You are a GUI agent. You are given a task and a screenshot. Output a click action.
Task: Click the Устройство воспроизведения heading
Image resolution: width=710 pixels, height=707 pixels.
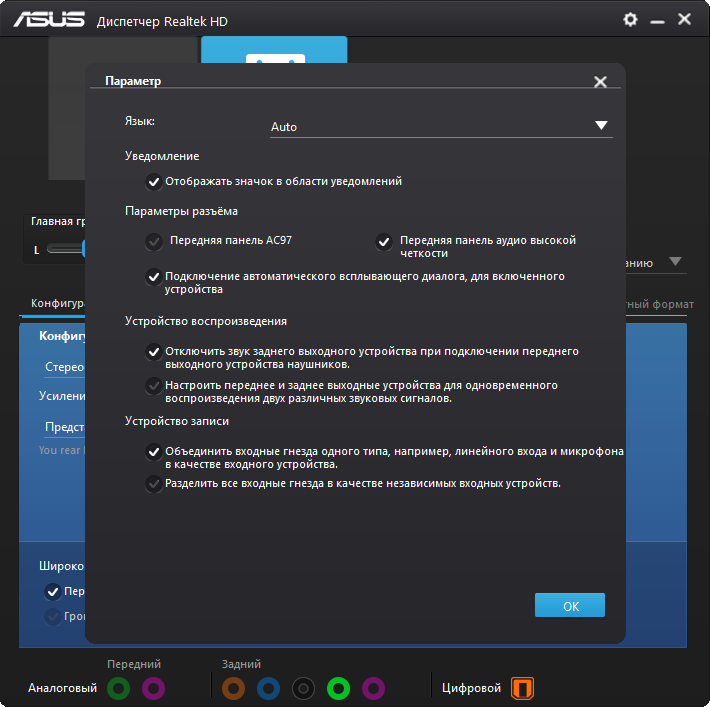coord(206,322)
